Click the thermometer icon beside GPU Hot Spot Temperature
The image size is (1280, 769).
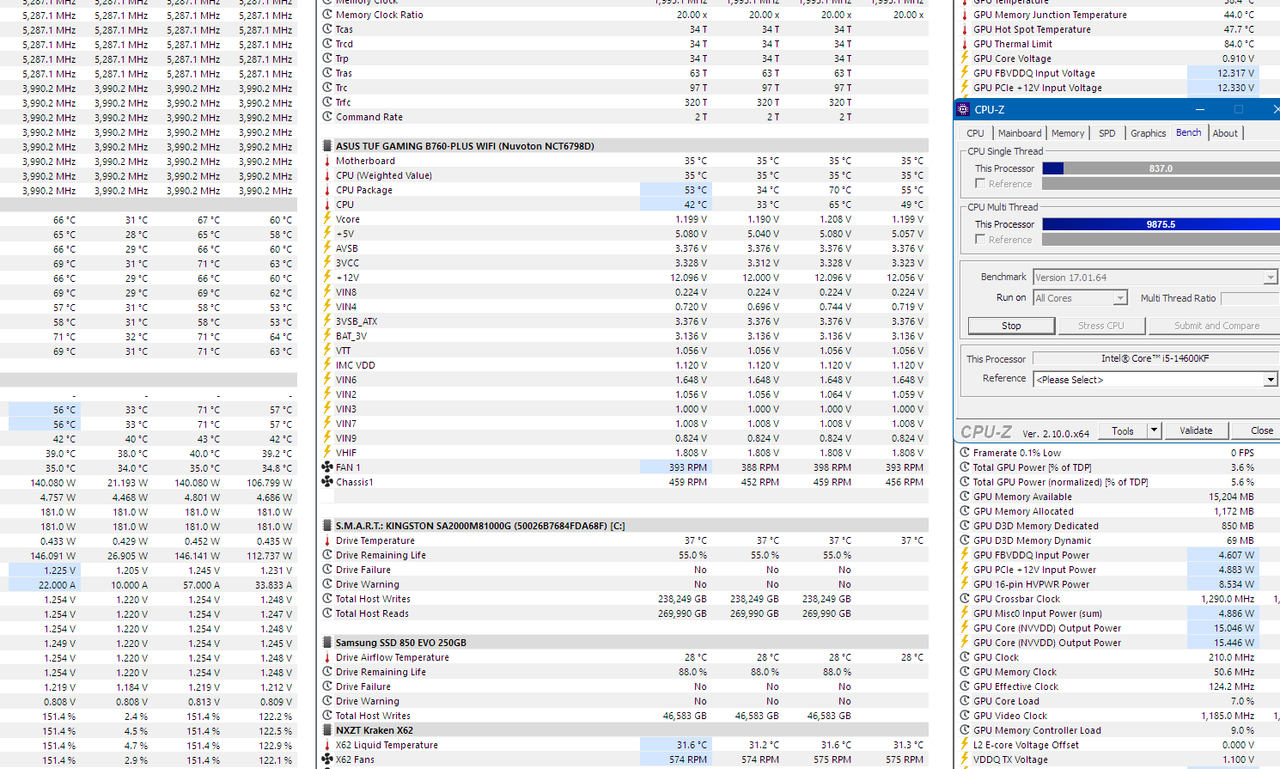(964, 30)
